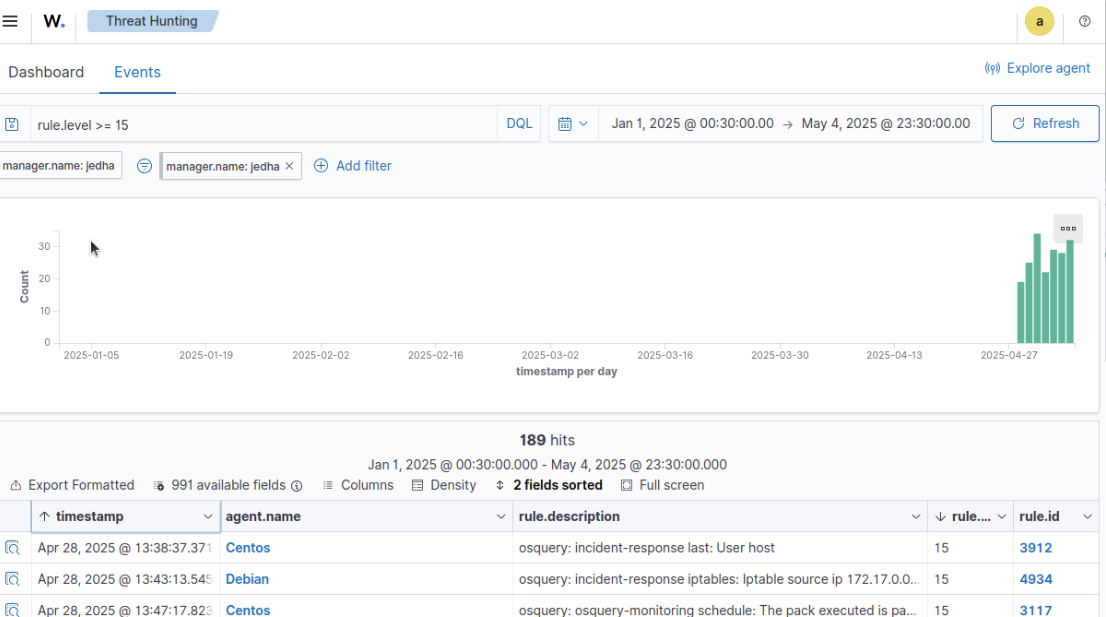Inspect the Apr 28 13:47:17 Centos event
The image size is (1106, 617).
point(12,610)
